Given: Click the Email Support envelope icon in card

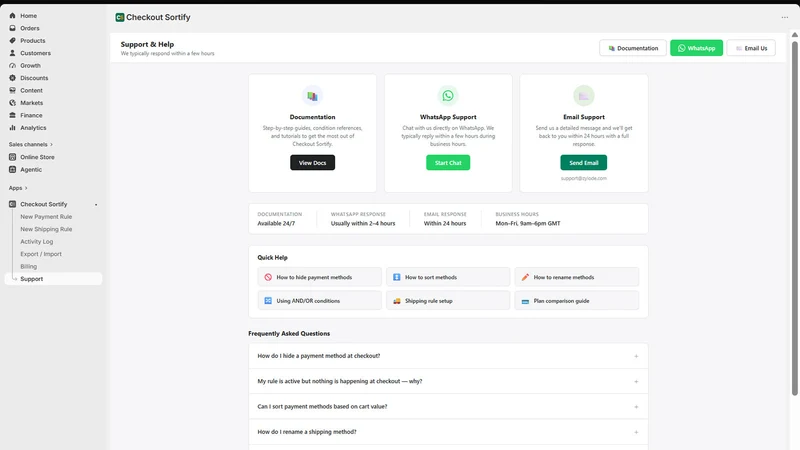Looking at the screenshot, I should click(584, 95).
